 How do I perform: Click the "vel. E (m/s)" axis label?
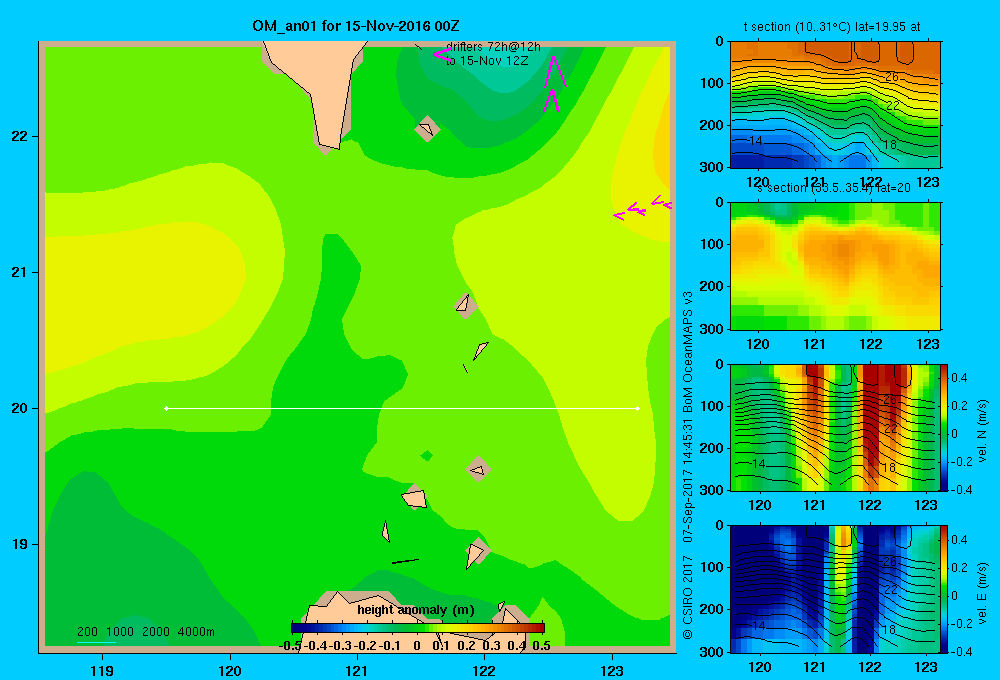[982, 592]
